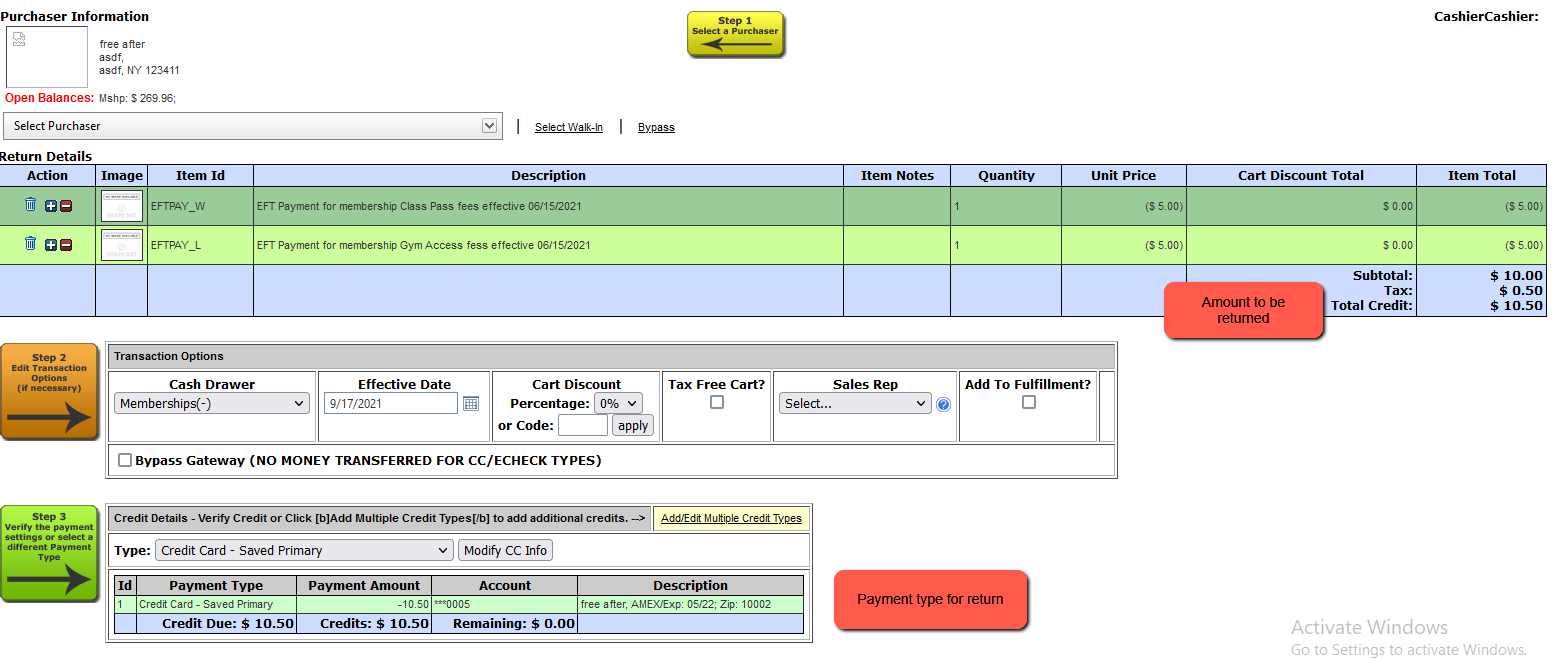Open the Effective Date calendar picker
The width and height of the screenshot is (1558, 659).
click(x=471, y=404)
